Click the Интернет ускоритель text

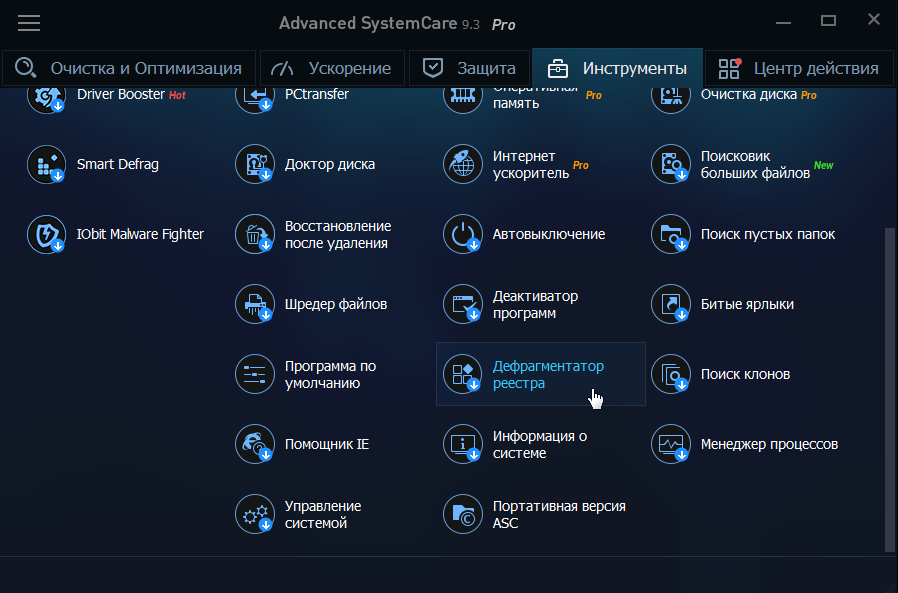[x=531, y=164]
